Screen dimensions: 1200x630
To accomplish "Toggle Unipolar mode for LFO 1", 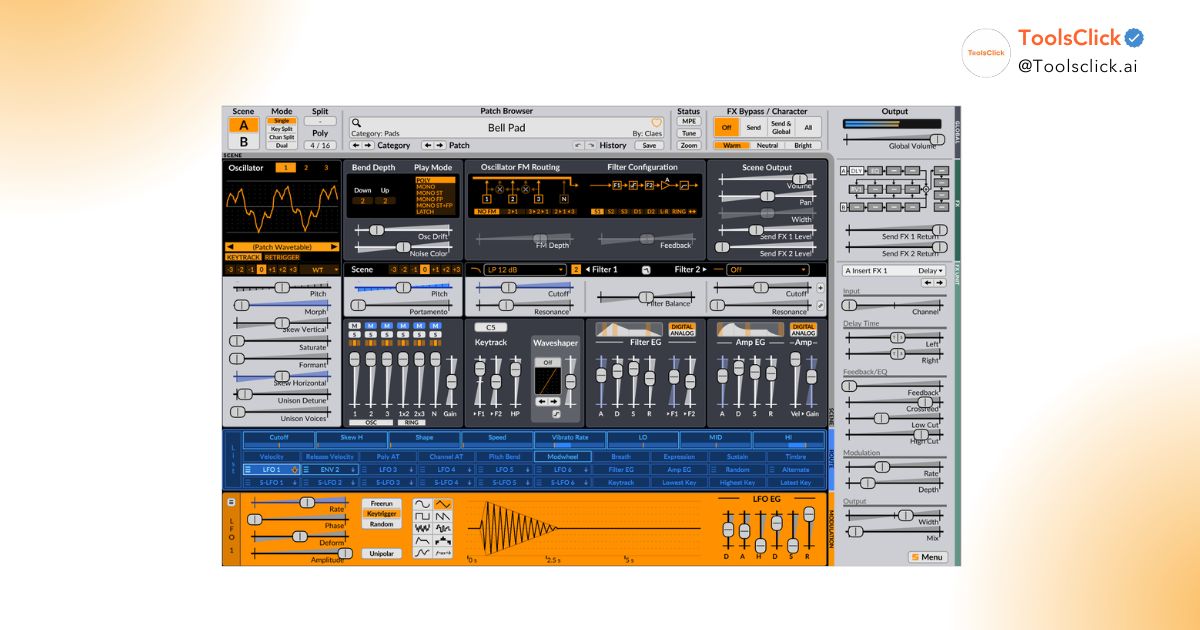I will [383, 552].
